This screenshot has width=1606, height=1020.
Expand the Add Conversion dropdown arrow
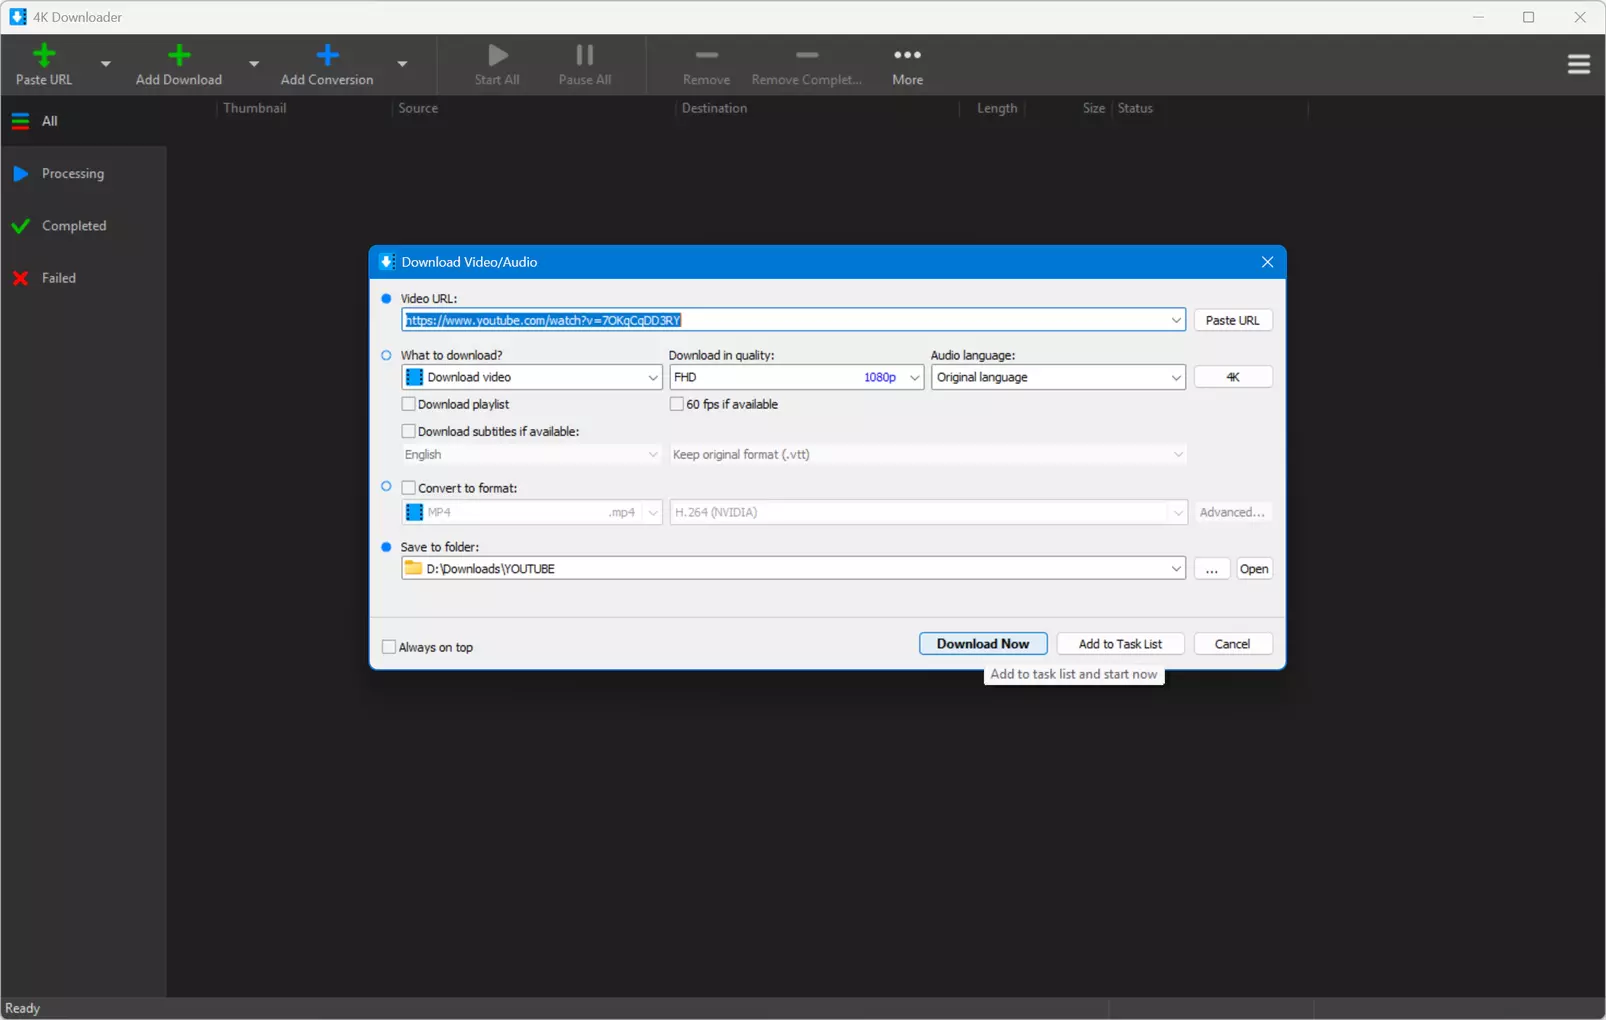coord(402,64)
